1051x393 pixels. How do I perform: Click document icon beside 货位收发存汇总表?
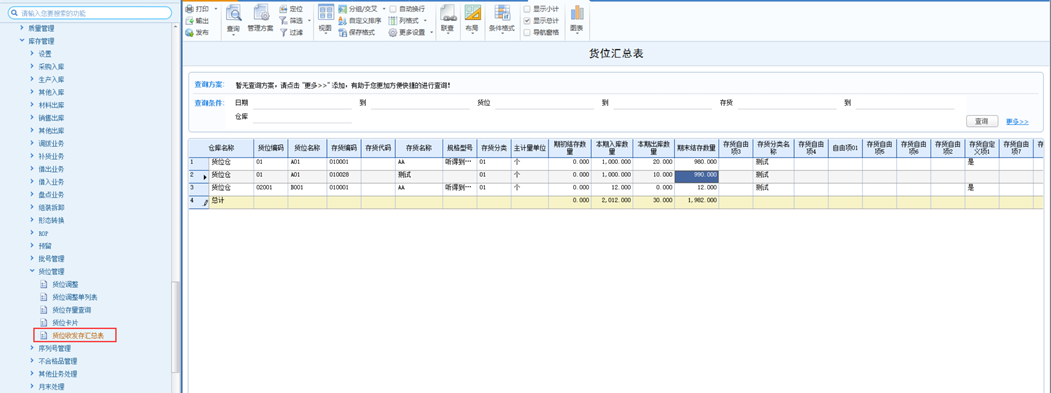coord(44,335)
